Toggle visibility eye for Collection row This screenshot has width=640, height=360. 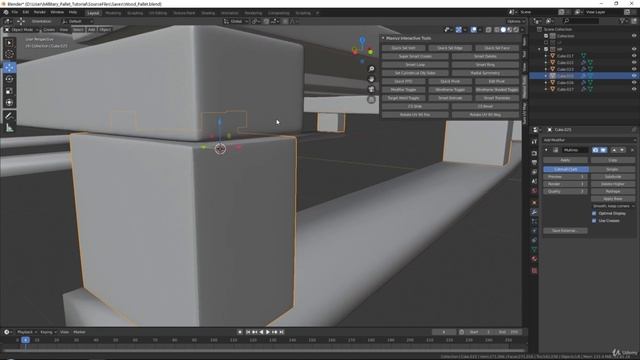(634, 36)
